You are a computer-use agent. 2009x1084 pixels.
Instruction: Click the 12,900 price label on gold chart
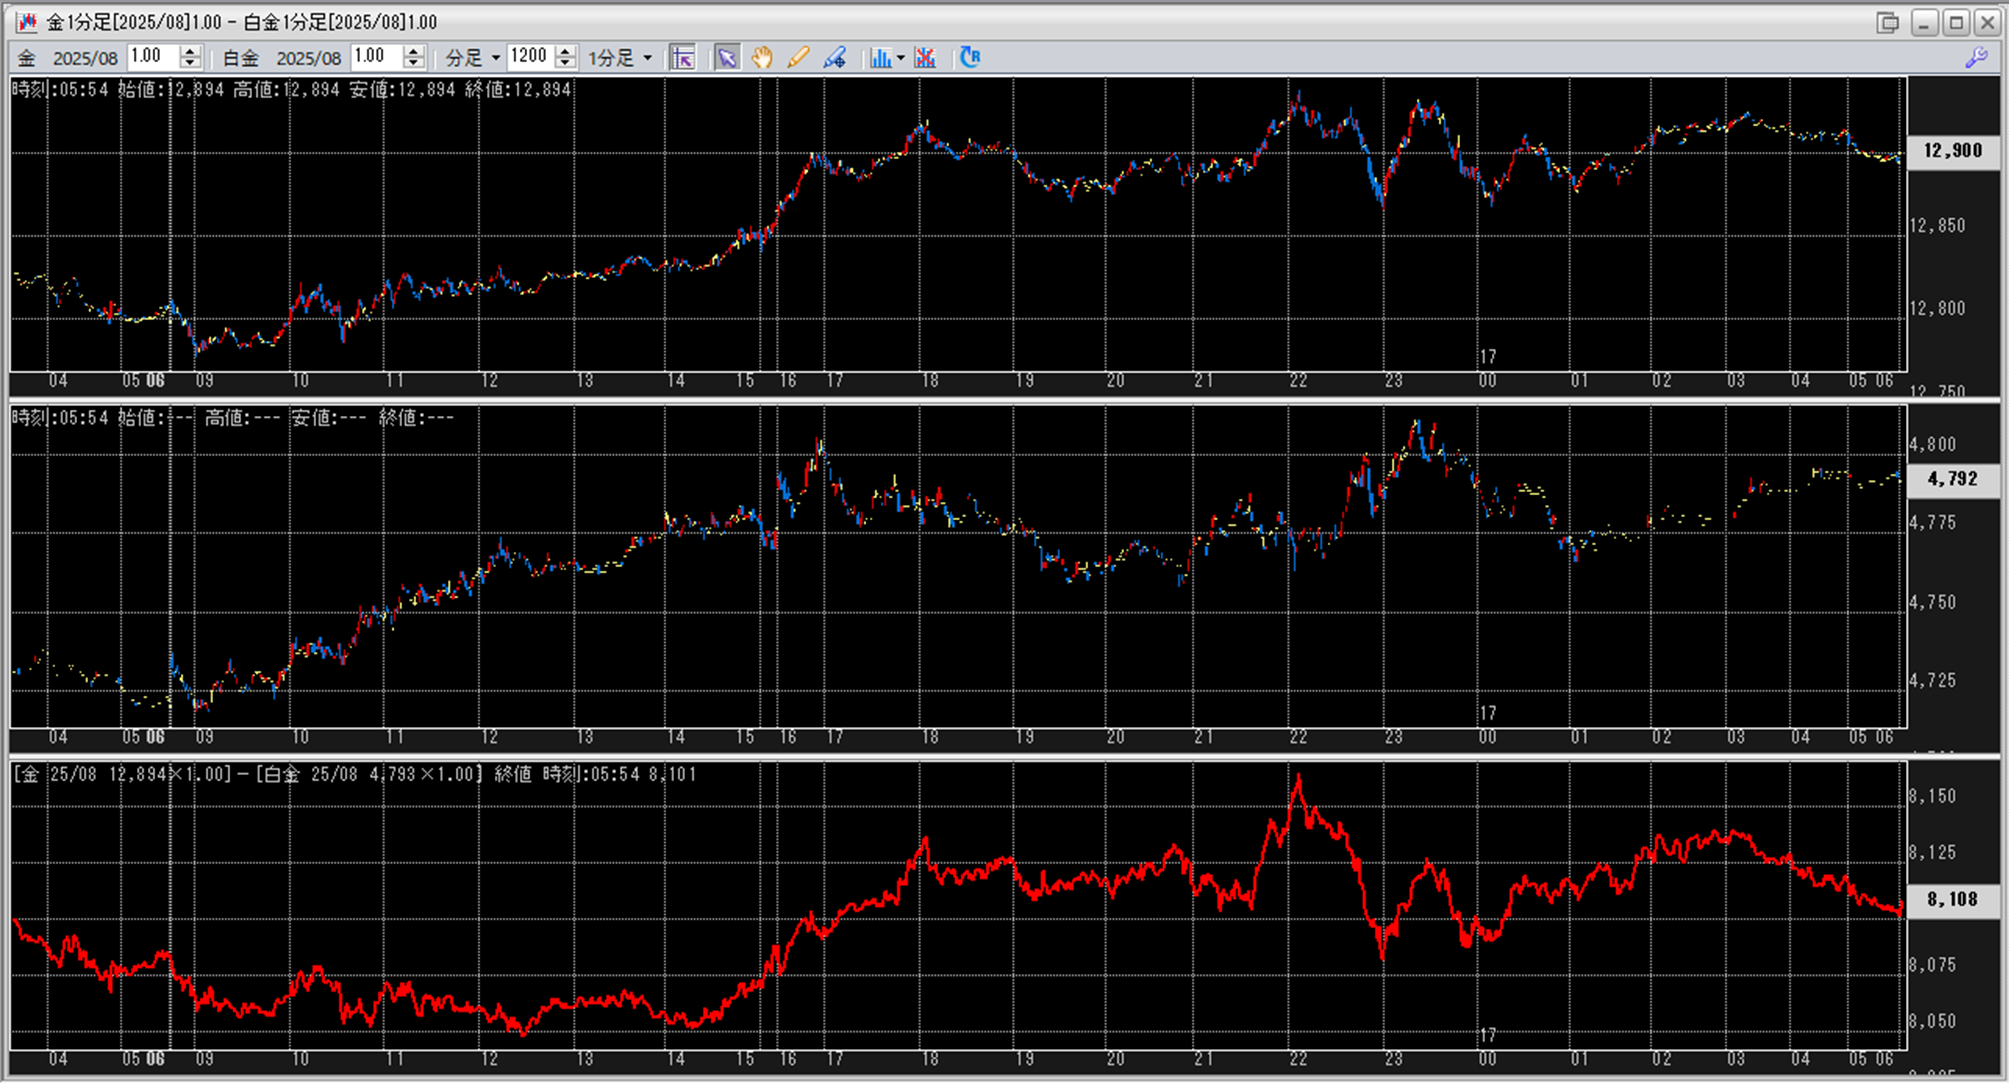tap(1951, 151)
